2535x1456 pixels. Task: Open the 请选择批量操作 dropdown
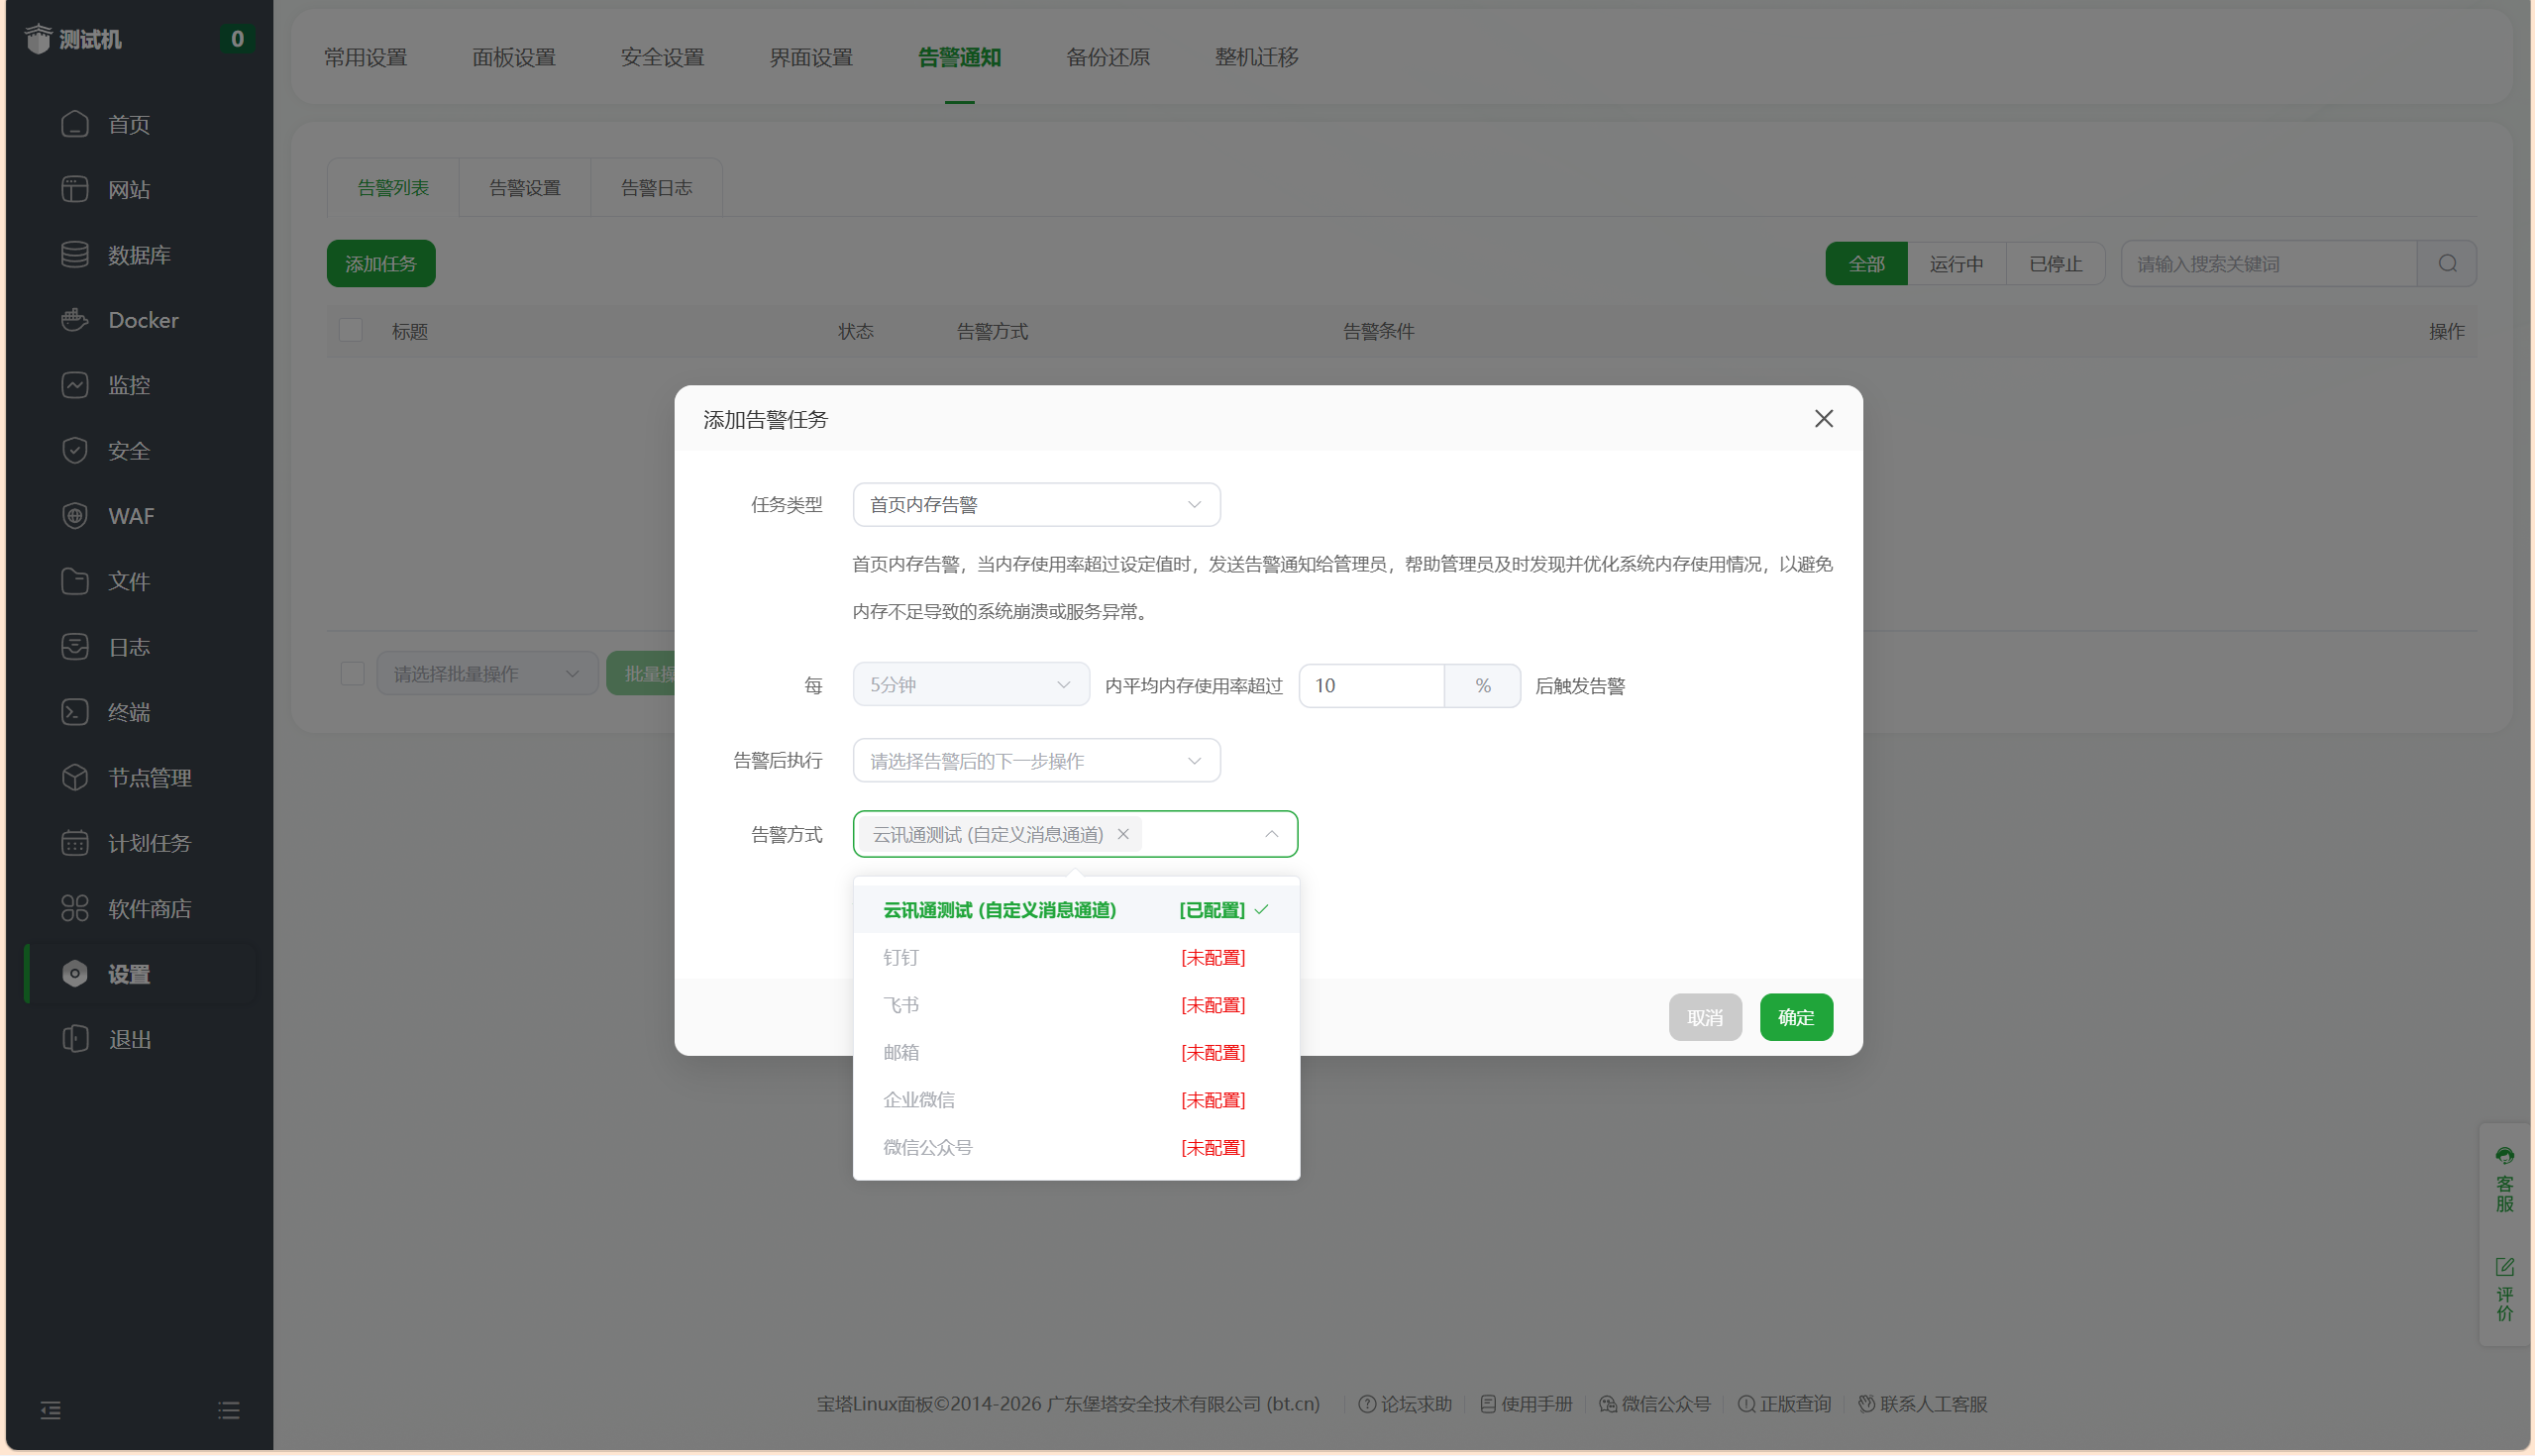click(x=487, y=674)
